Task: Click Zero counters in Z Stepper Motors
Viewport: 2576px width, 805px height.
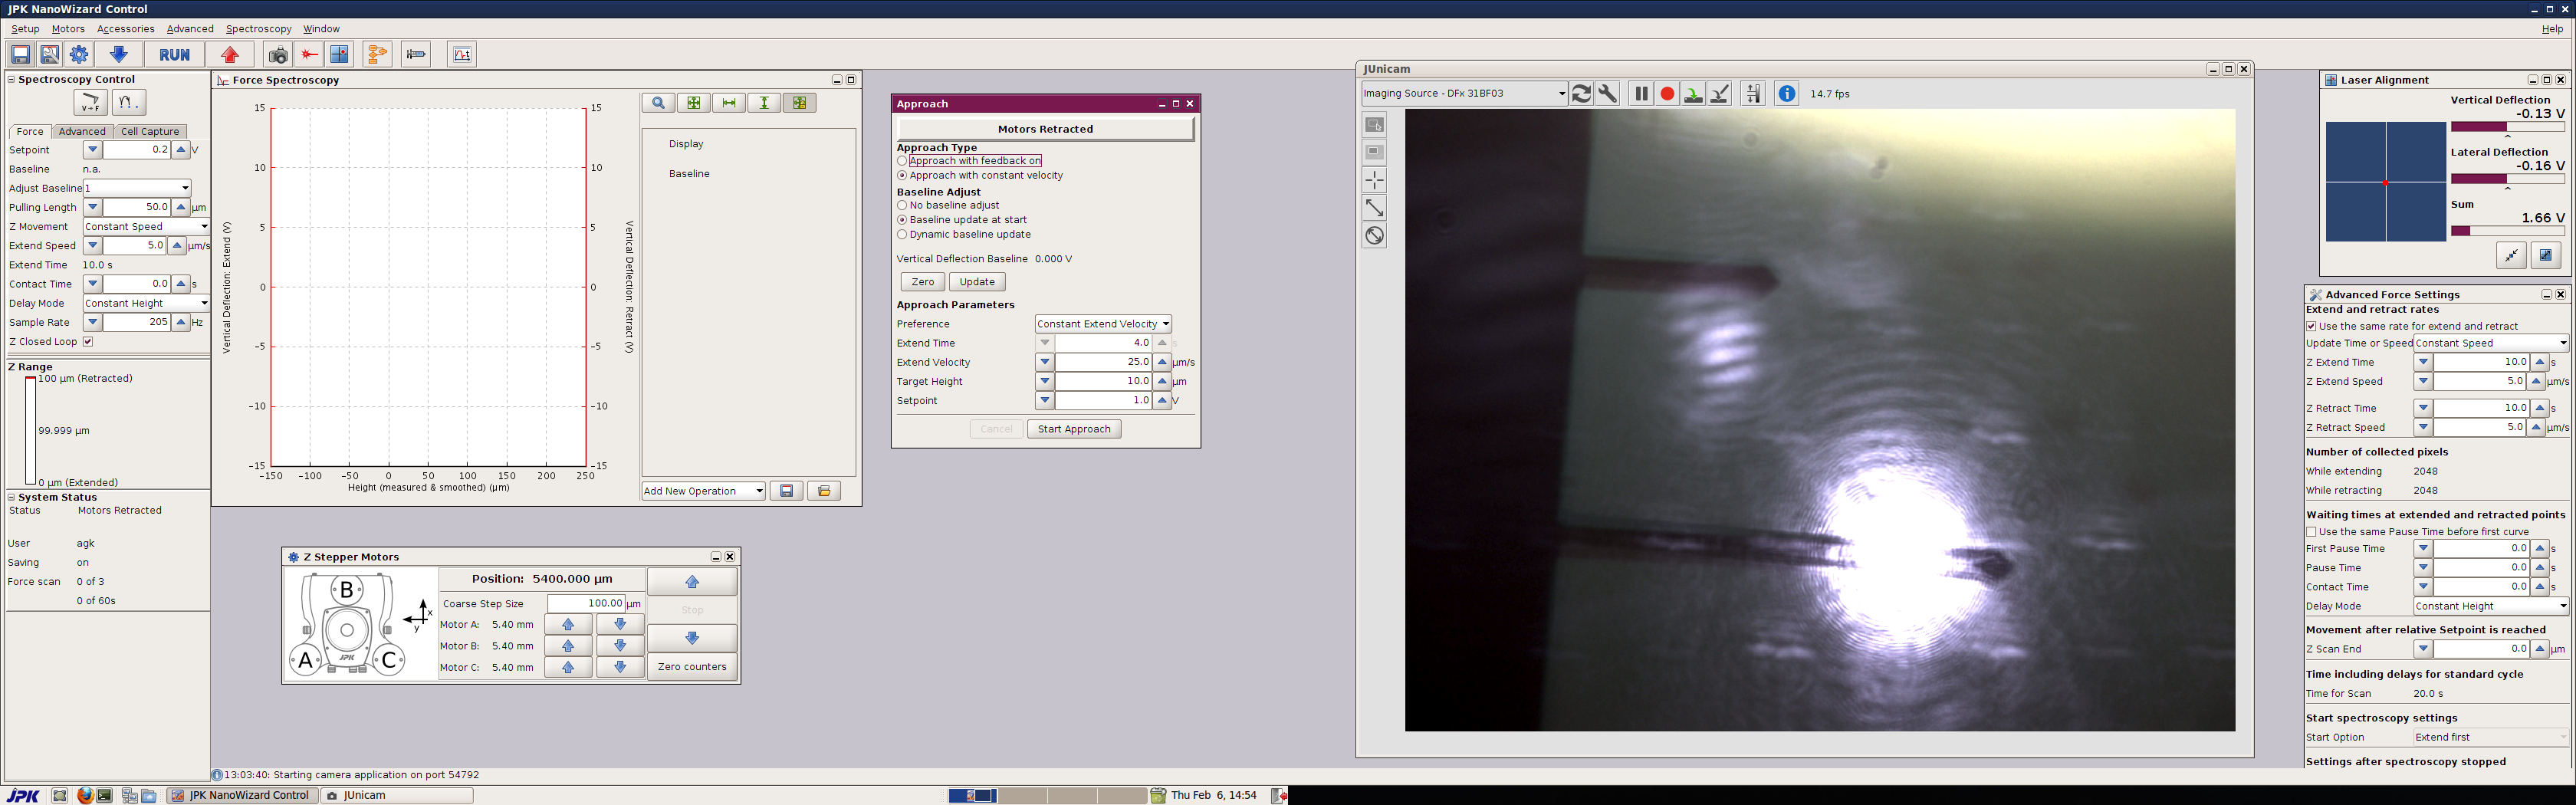Action: click(x=692, y=667)
